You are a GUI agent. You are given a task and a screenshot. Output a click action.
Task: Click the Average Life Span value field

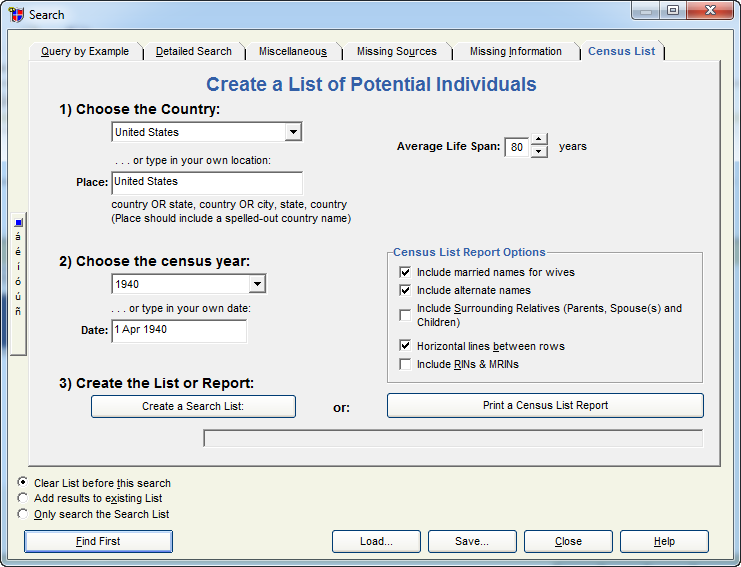pyautogui.click(x=517, y=147)
